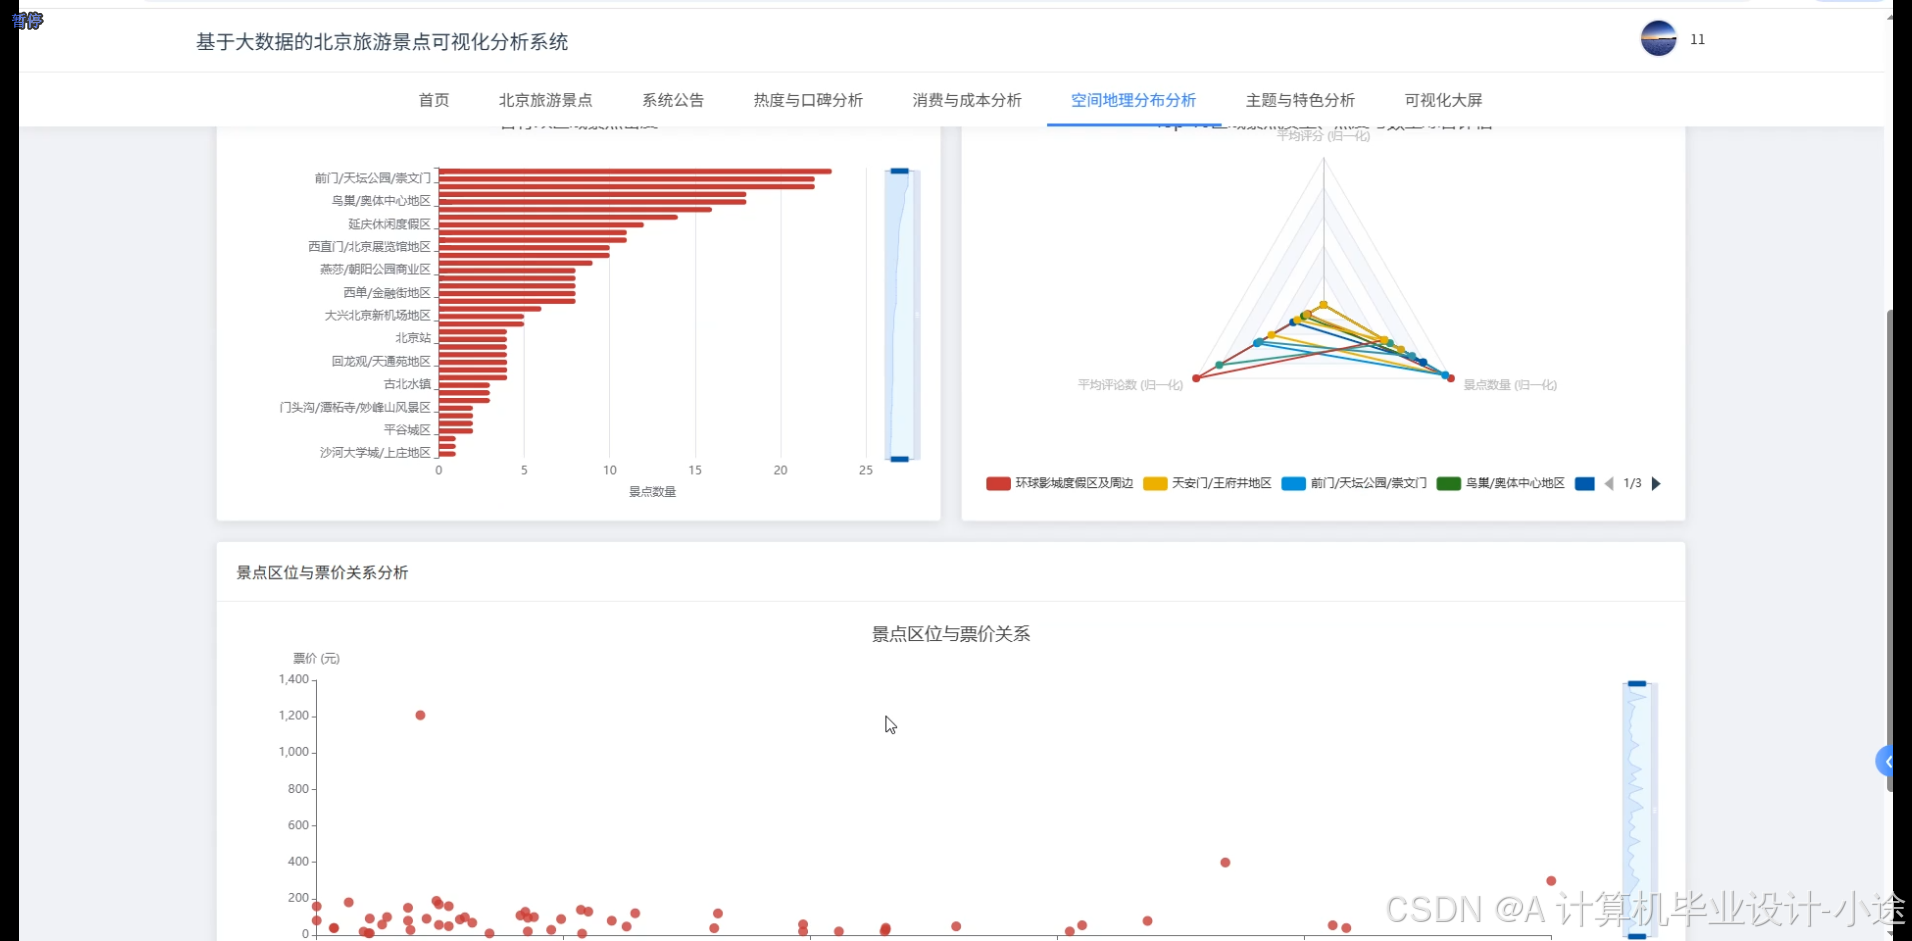Click the 平谷城区 bar label

click(407, 430)
